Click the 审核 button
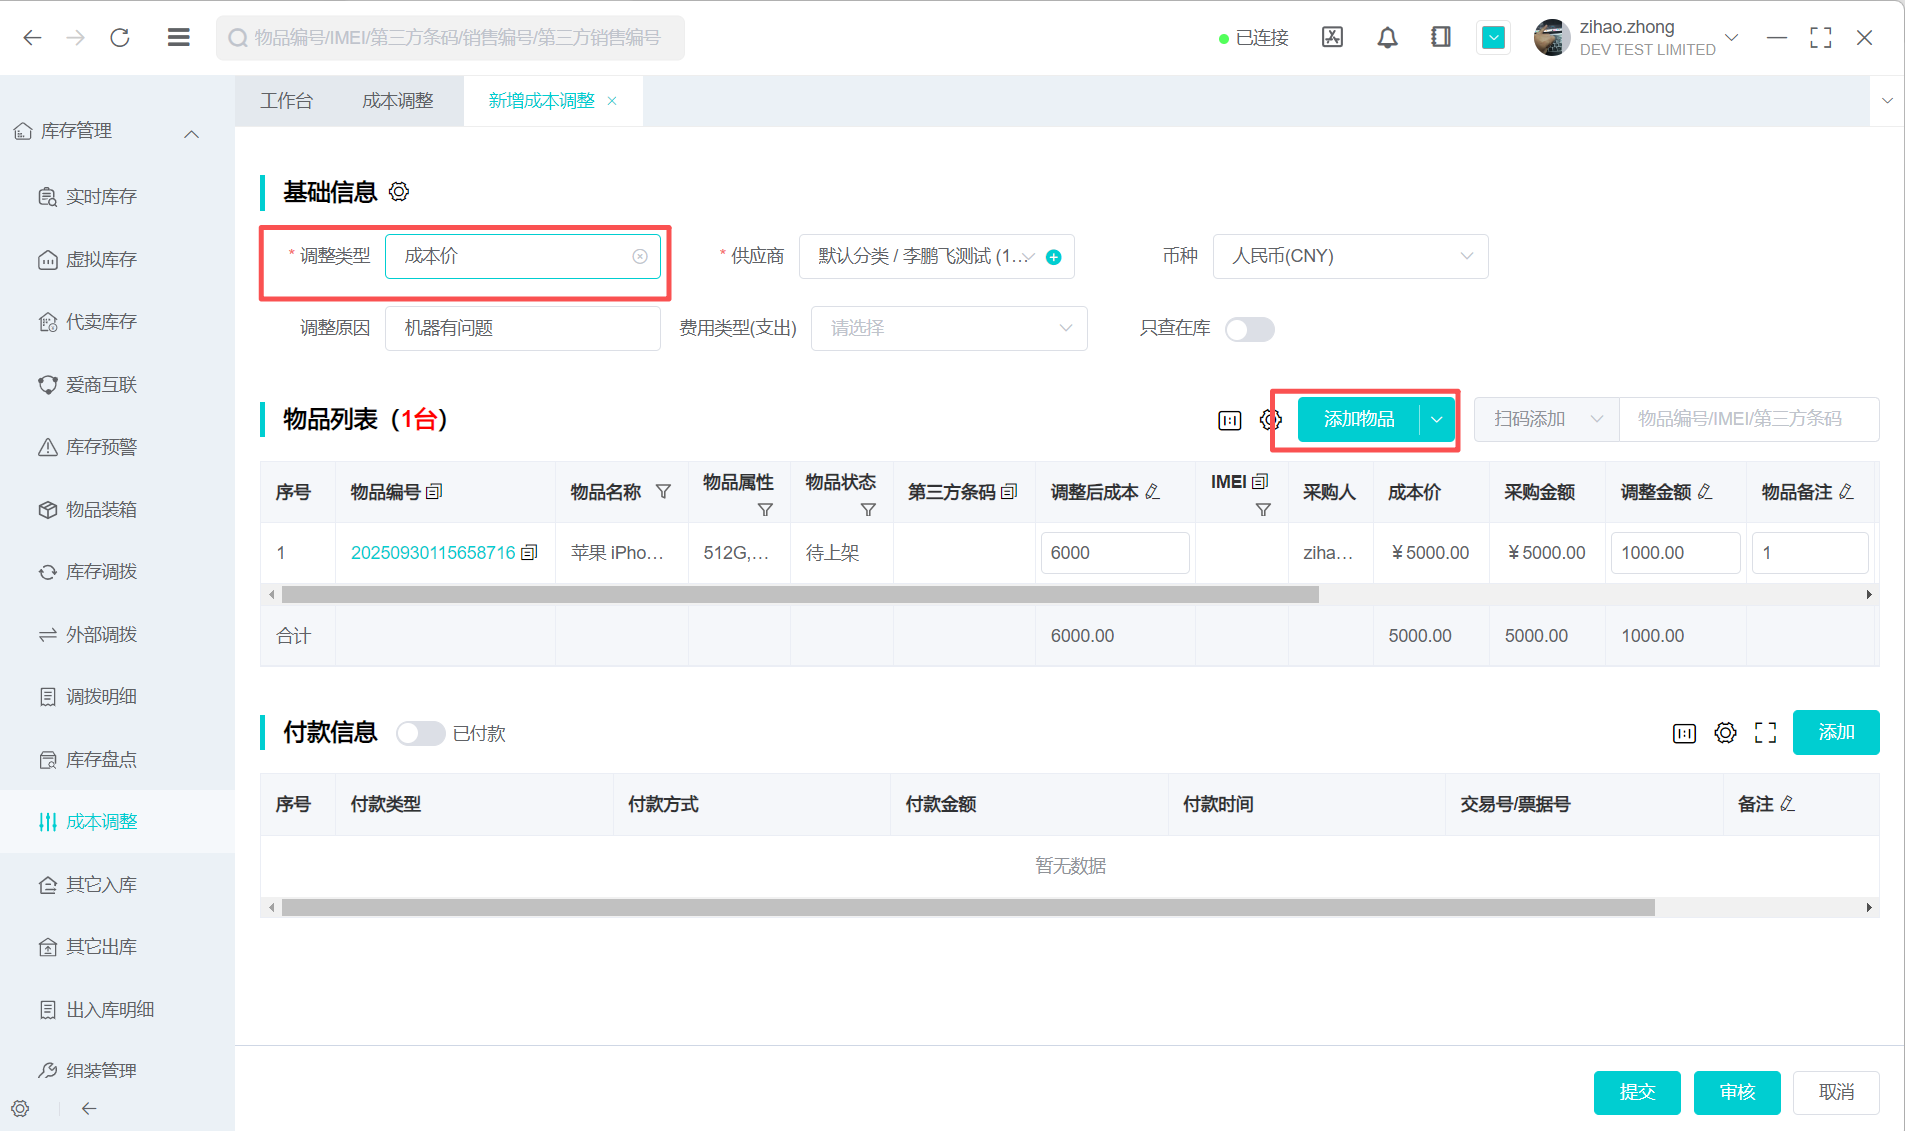The height and width of the screenshot is (1131, 1905). pos(1736,1092)
